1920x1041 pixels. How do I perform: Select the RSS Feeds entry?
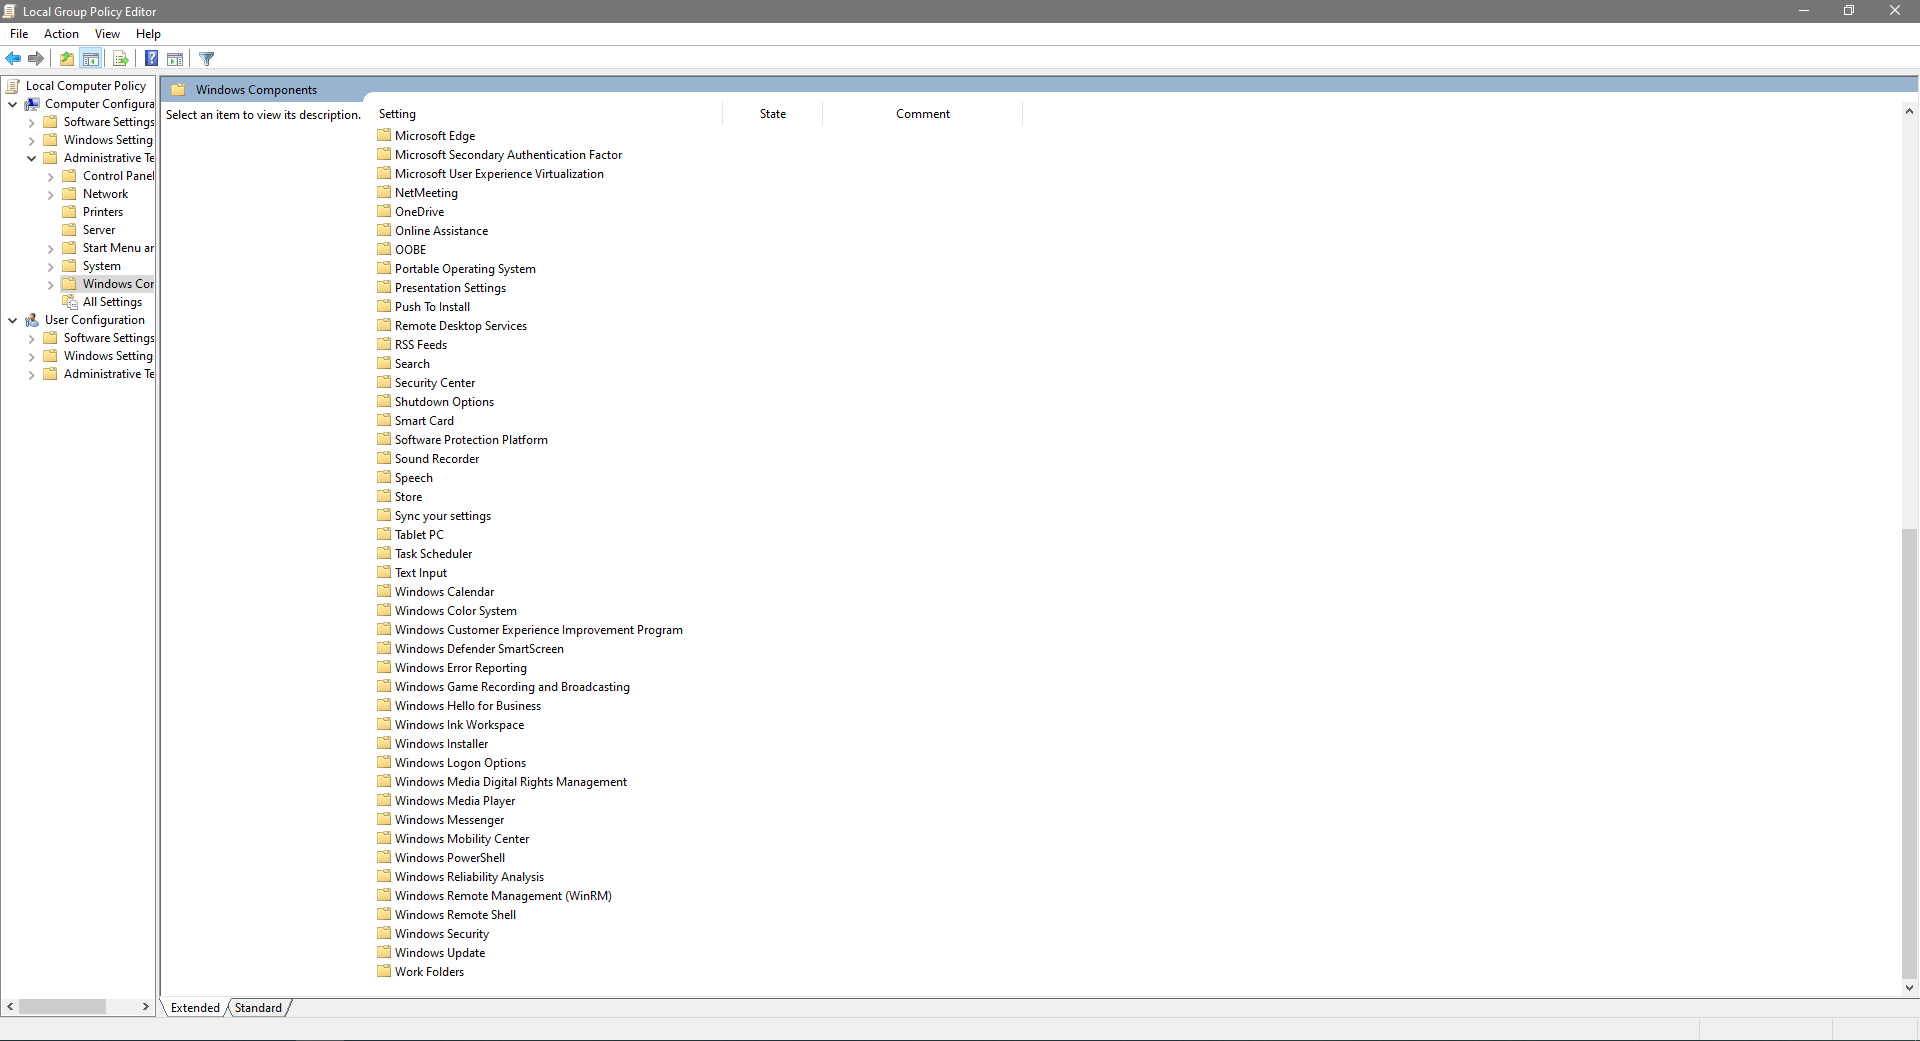(421, 345)
